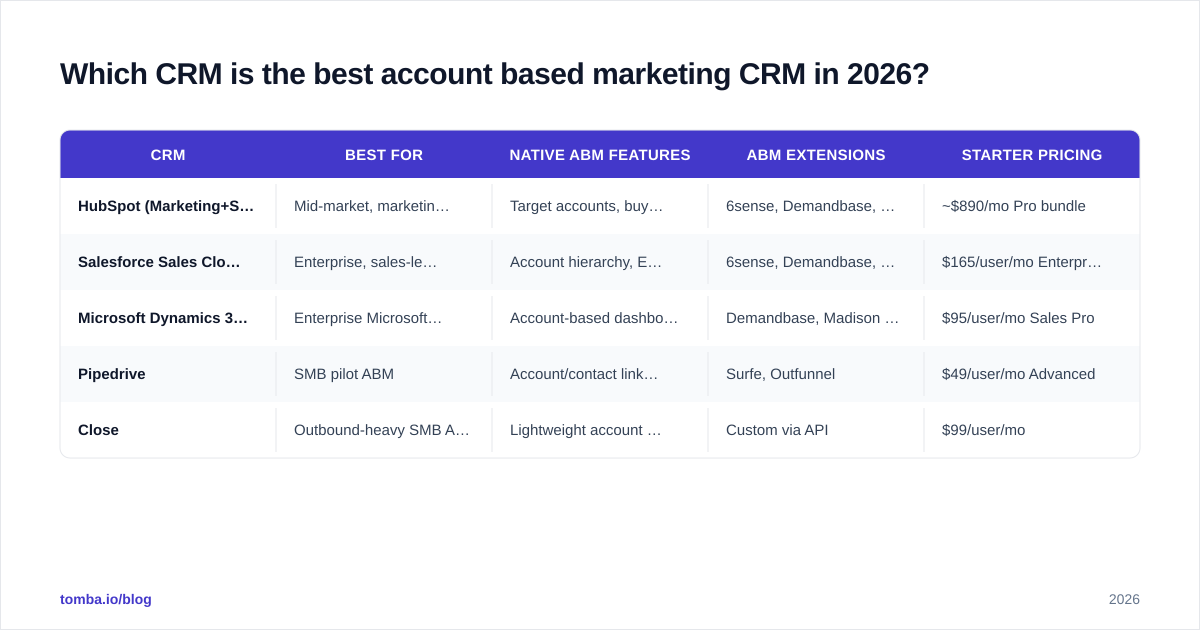The image size is (1200, 630).
Task: Click the 'Account/contact link…' cell
Action: click(x=600, y=374)
